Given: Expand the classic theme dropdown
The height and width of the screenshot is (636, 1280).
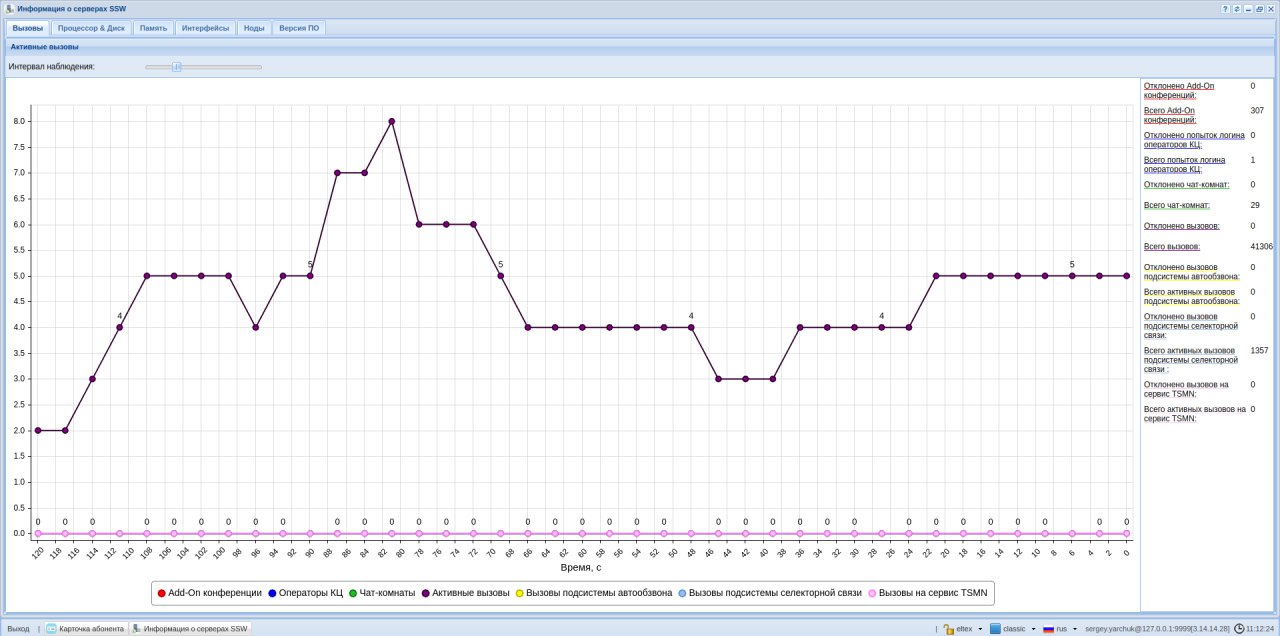Looking at the screenshot, I should [x=1033, y=629].
